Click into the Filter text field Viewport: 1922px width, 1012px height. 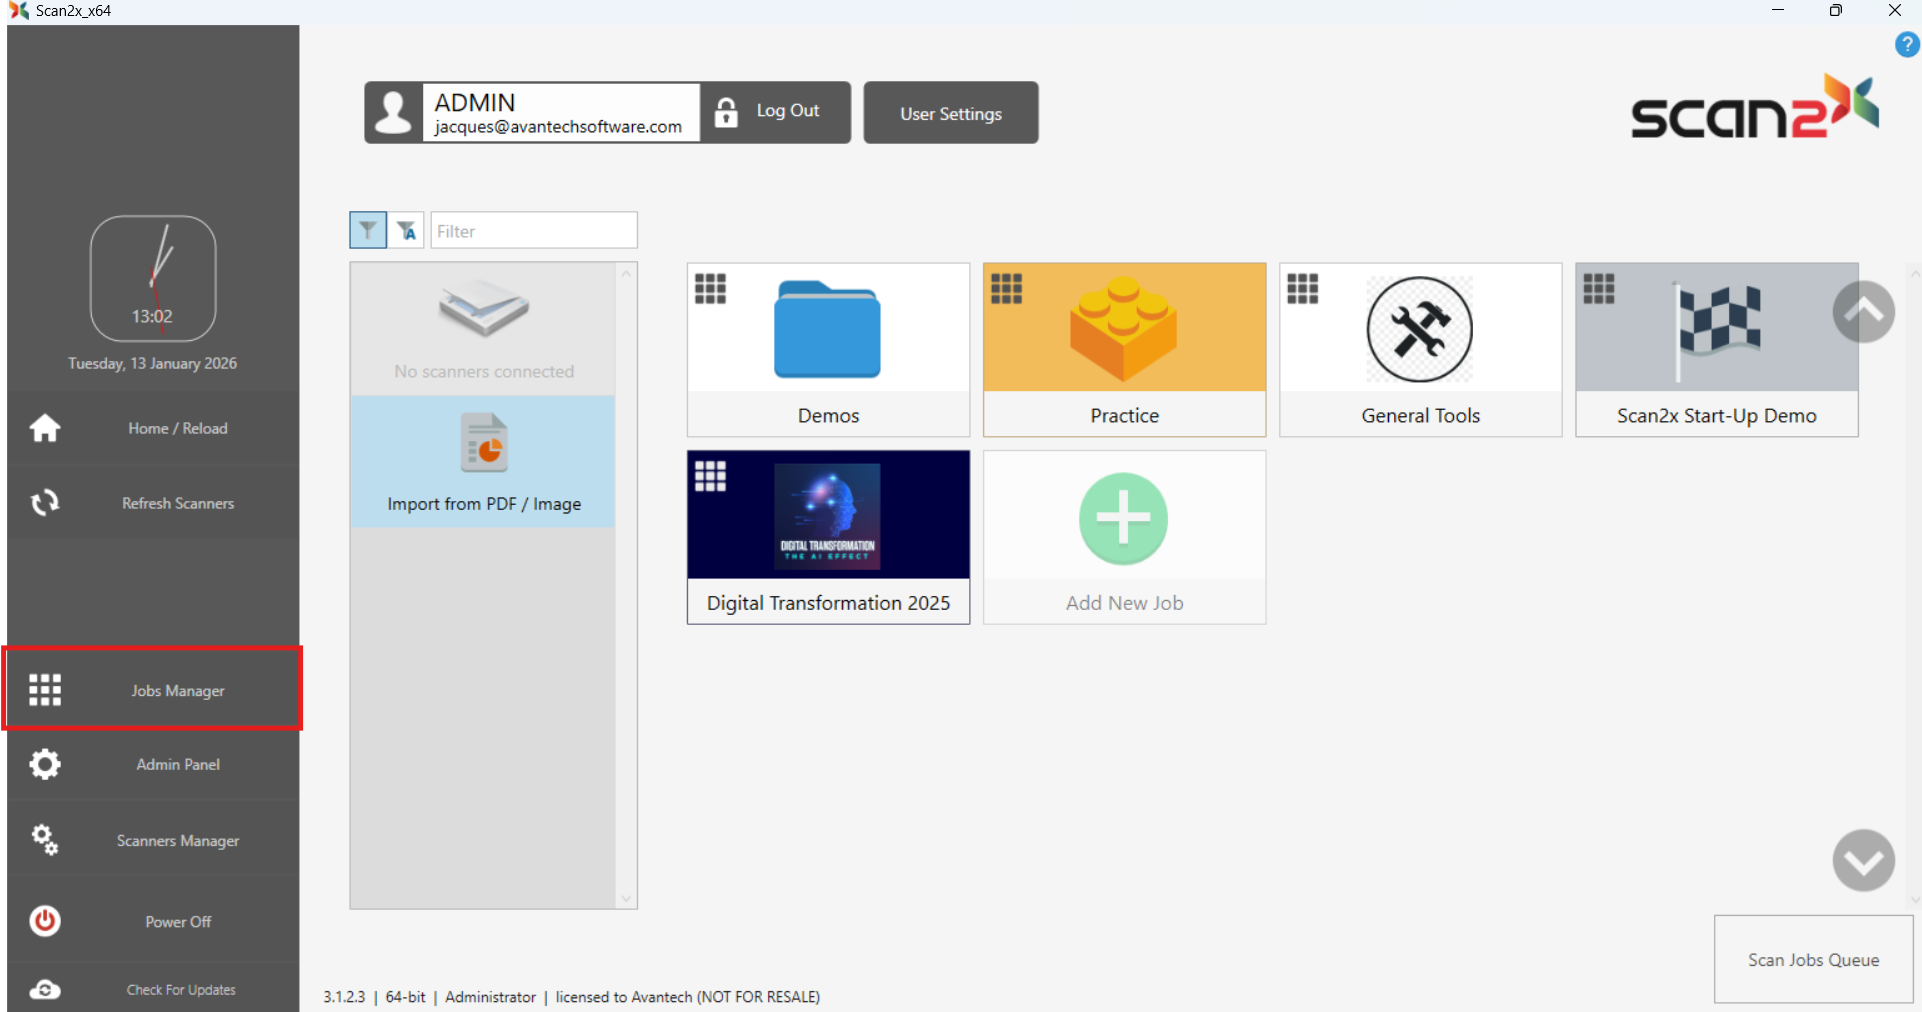533,231
